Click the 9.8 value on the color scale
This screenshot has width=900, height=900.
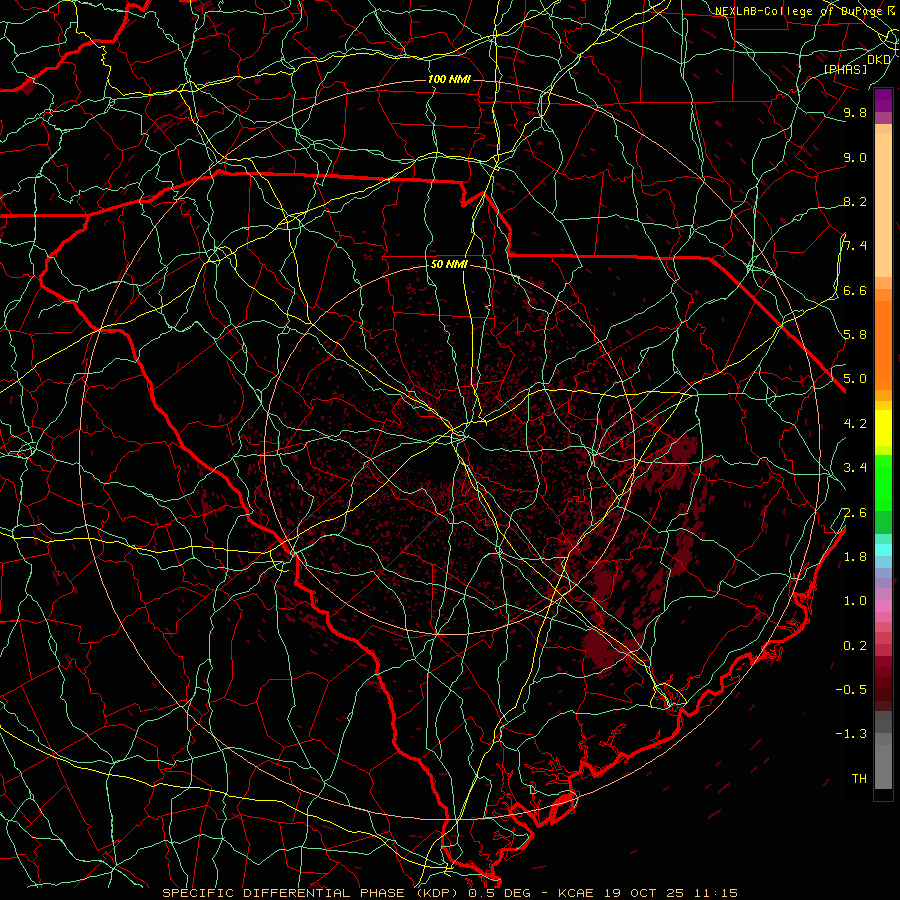click(x=855, y=112)
